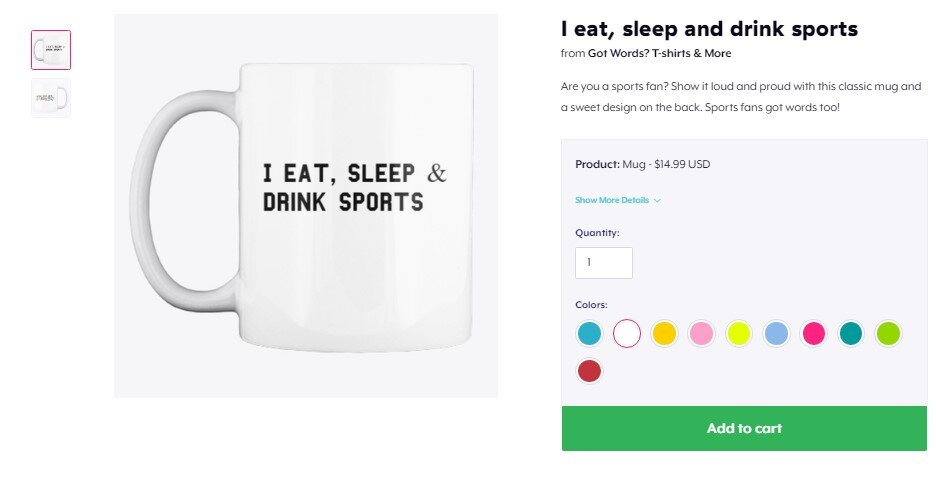Select the white color swatch
936x488 pixels.
coord(627,333)
